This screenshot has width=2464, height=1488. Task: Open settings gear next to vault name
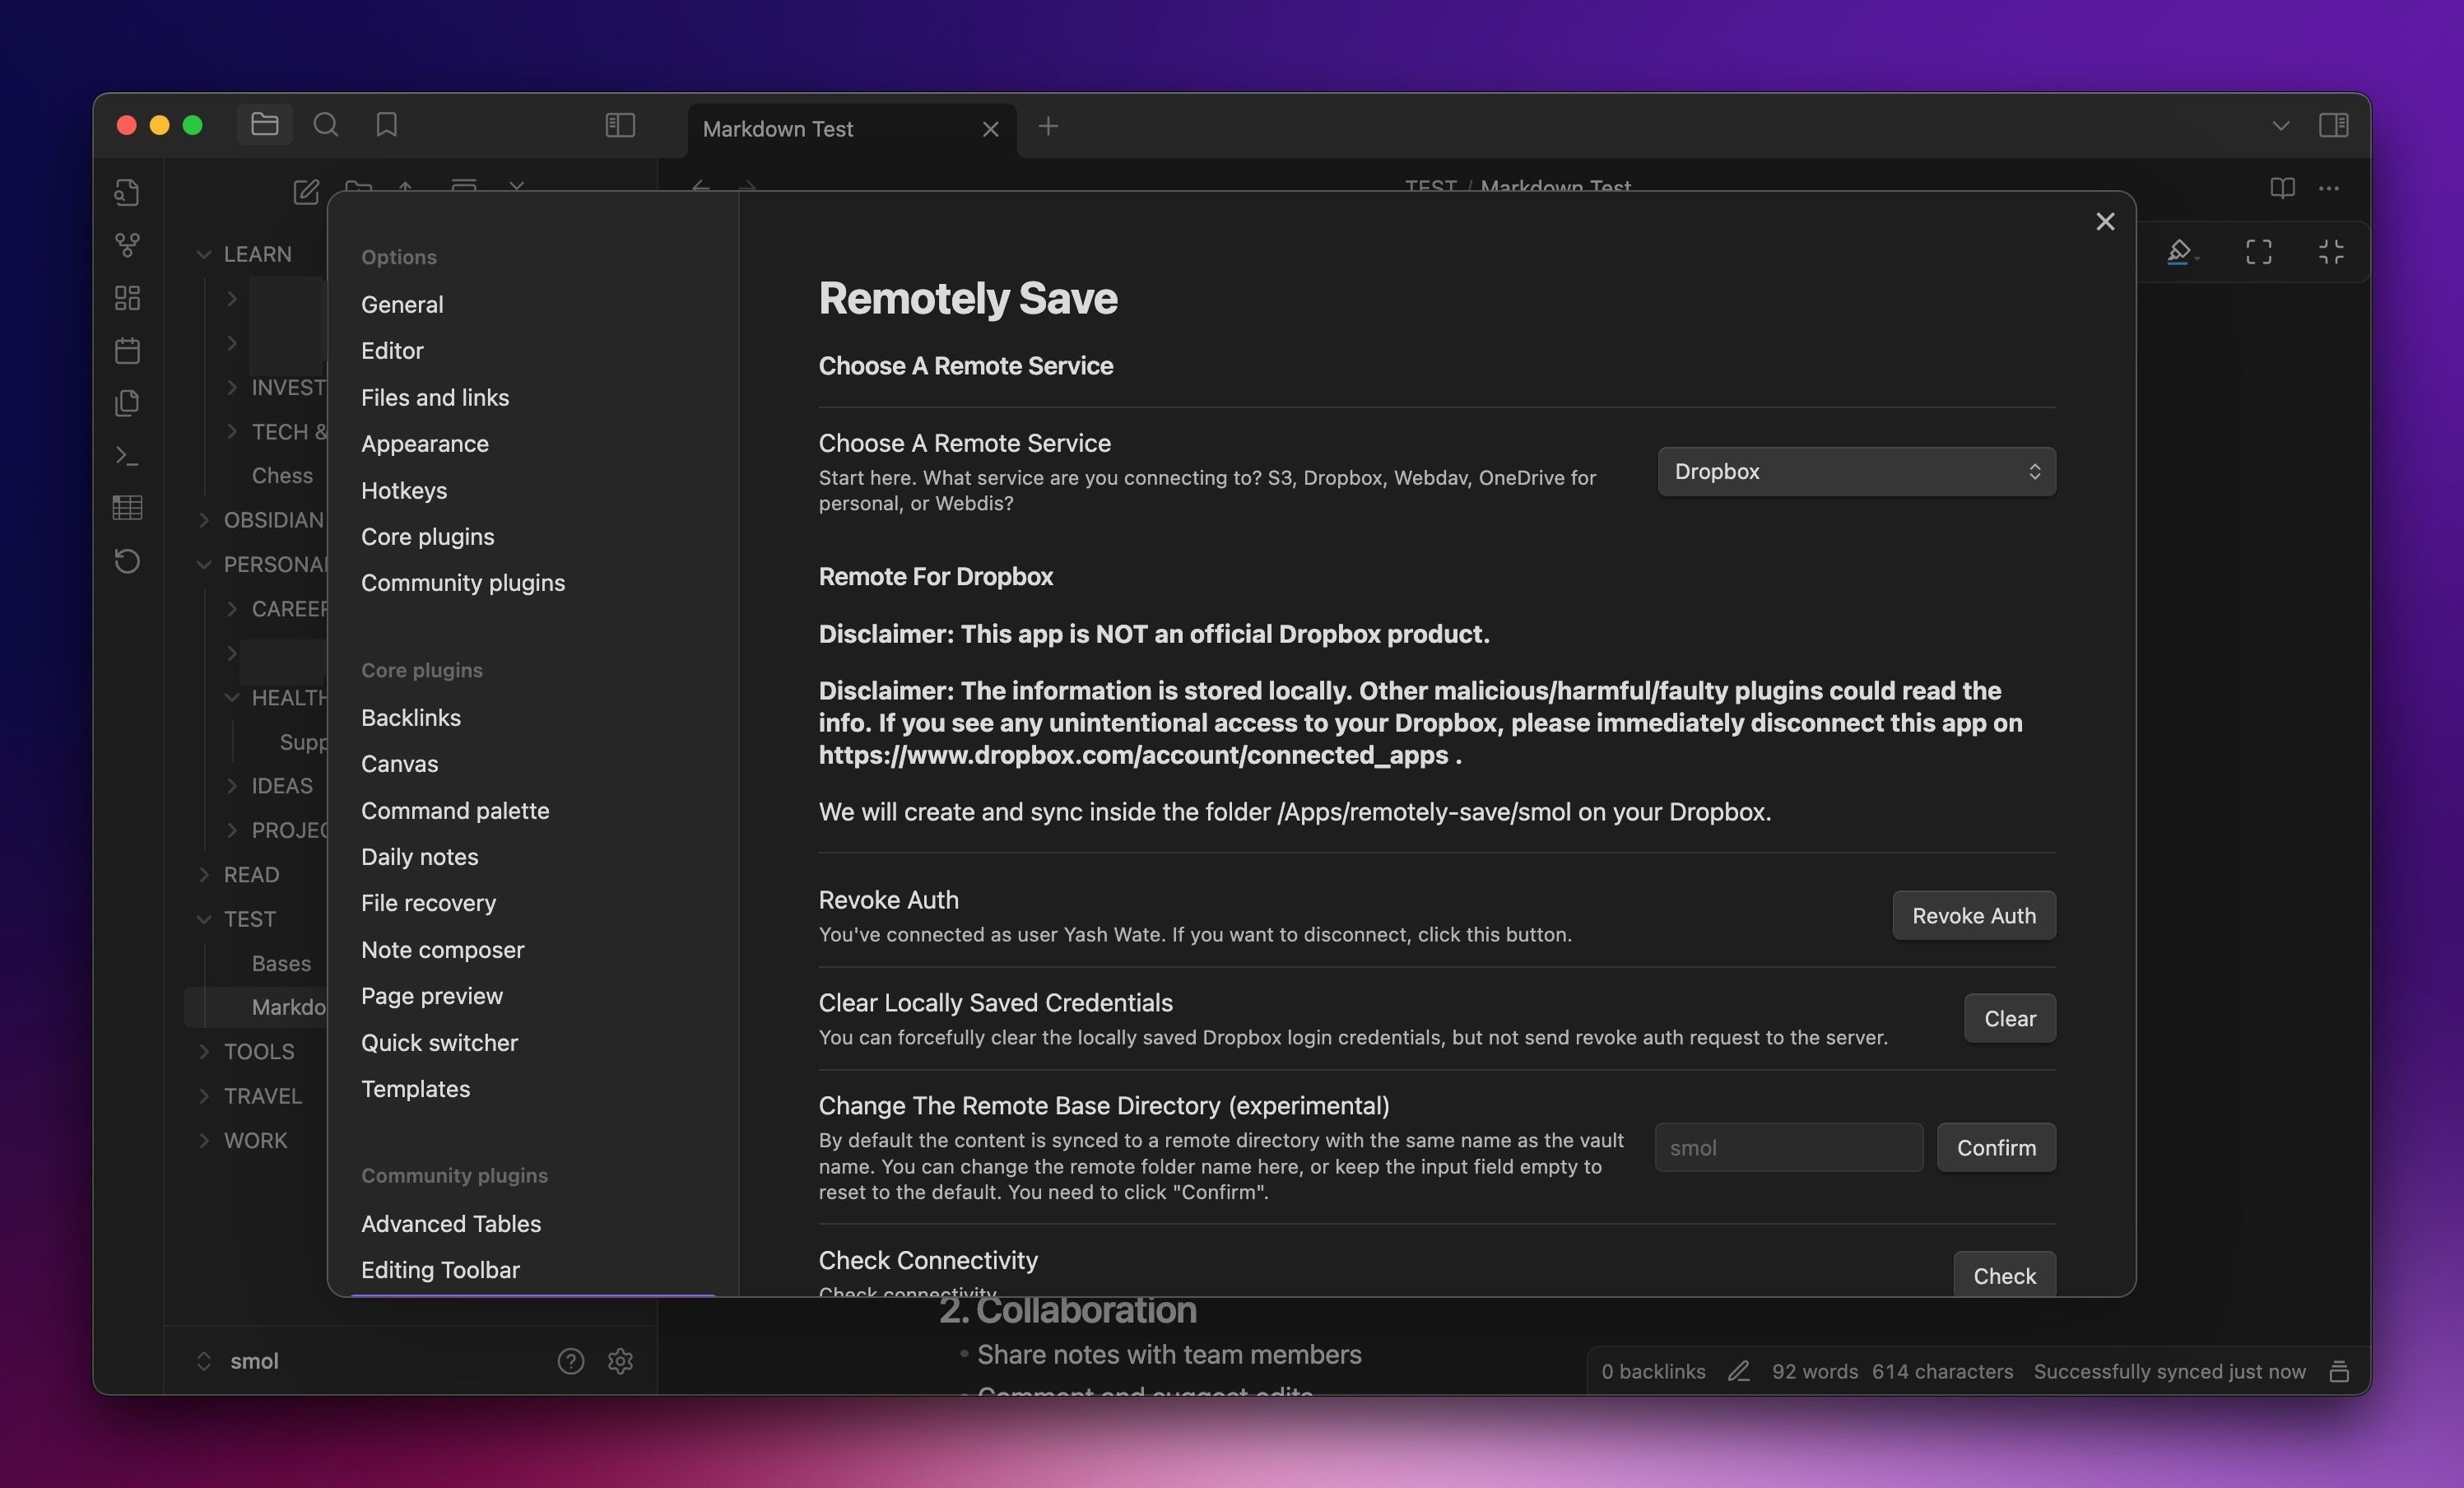[x=620, y=1361]
